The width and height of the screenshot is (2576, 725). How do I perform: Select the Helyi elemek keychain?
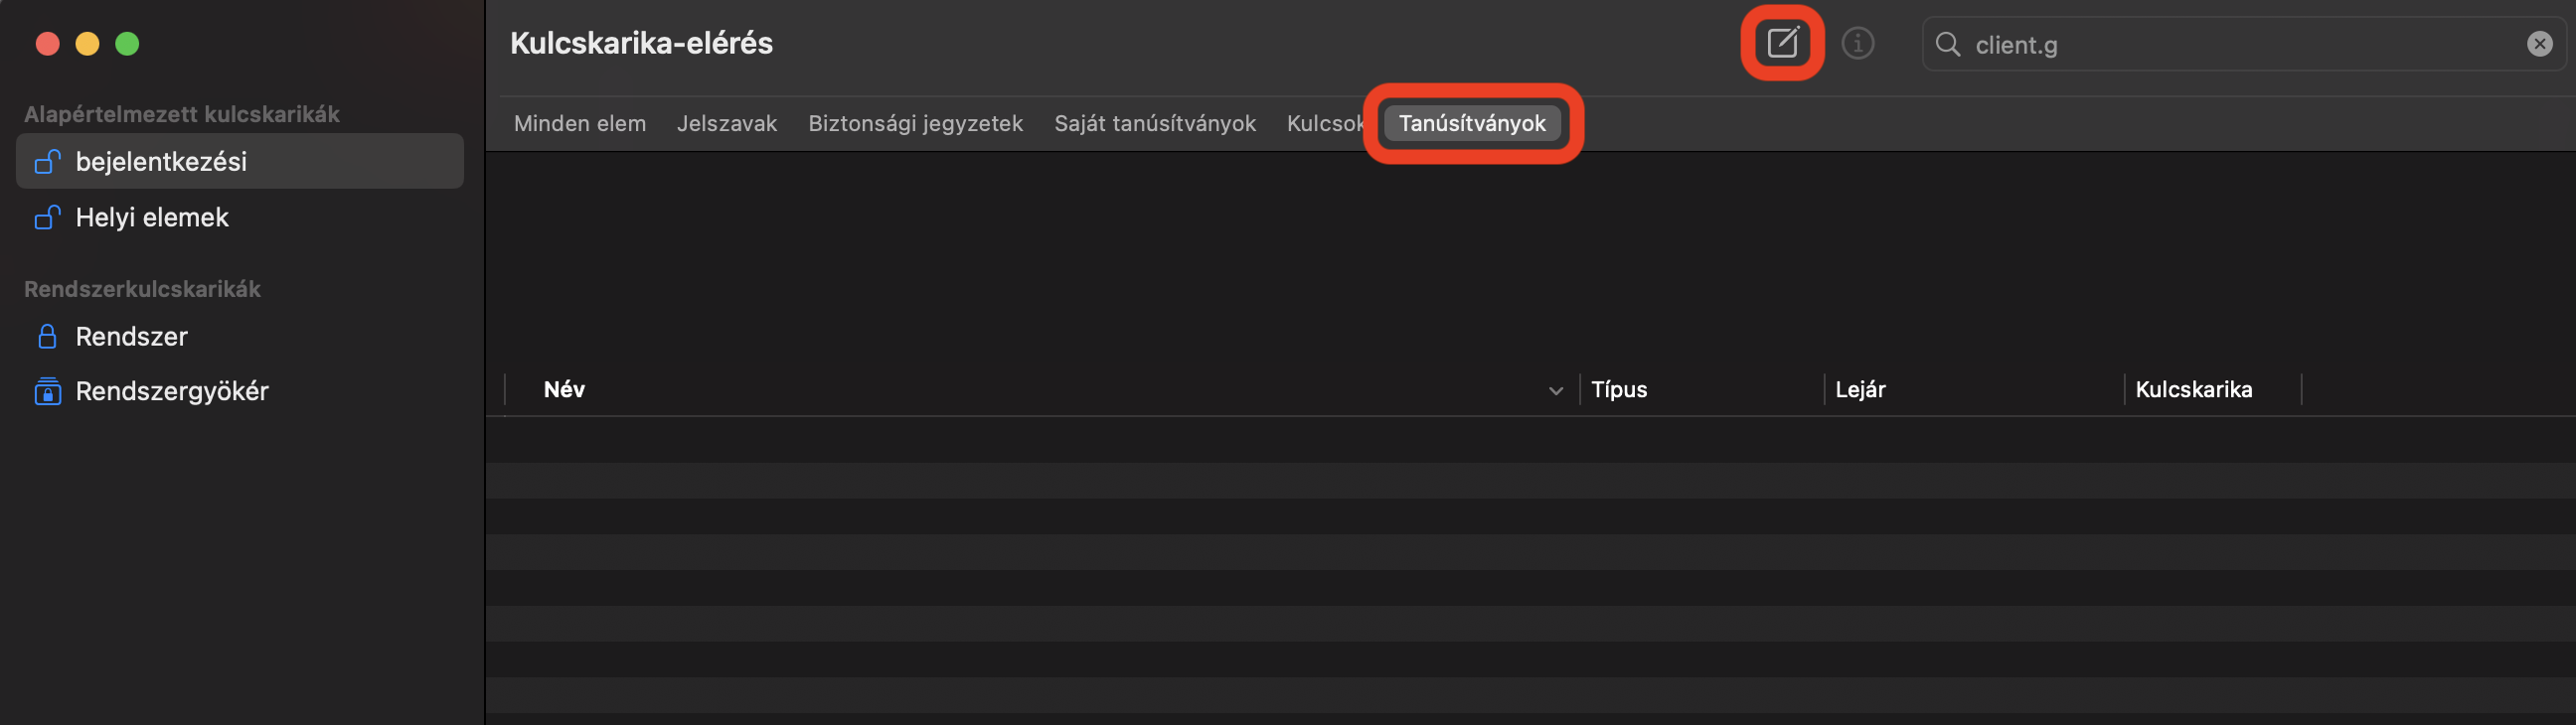(152, 217)
